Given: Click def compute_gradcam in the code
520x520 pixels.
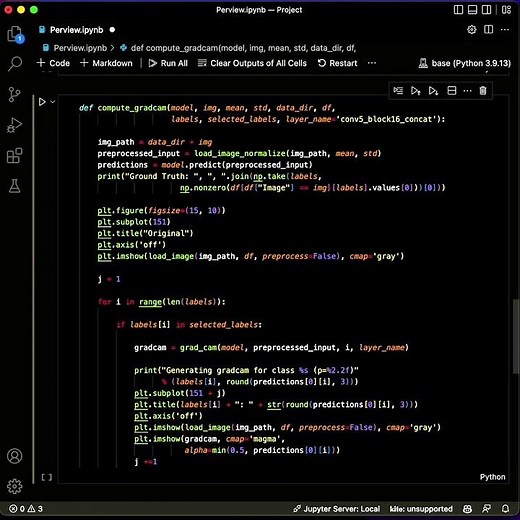Looking at the screenshot, I should pos(123,108).
